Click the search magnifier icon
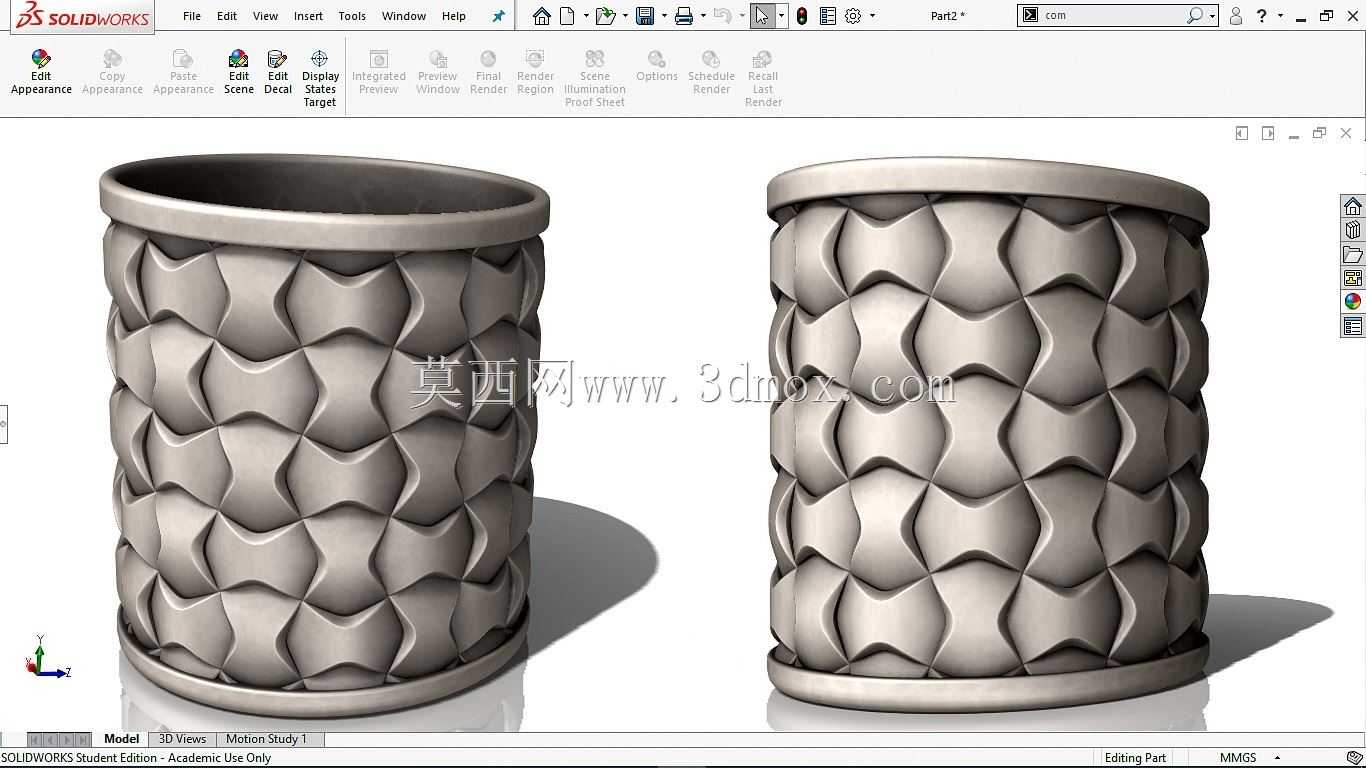Image resolution: width=1366 pixels, height=768 pixels. coord(1195,16)
